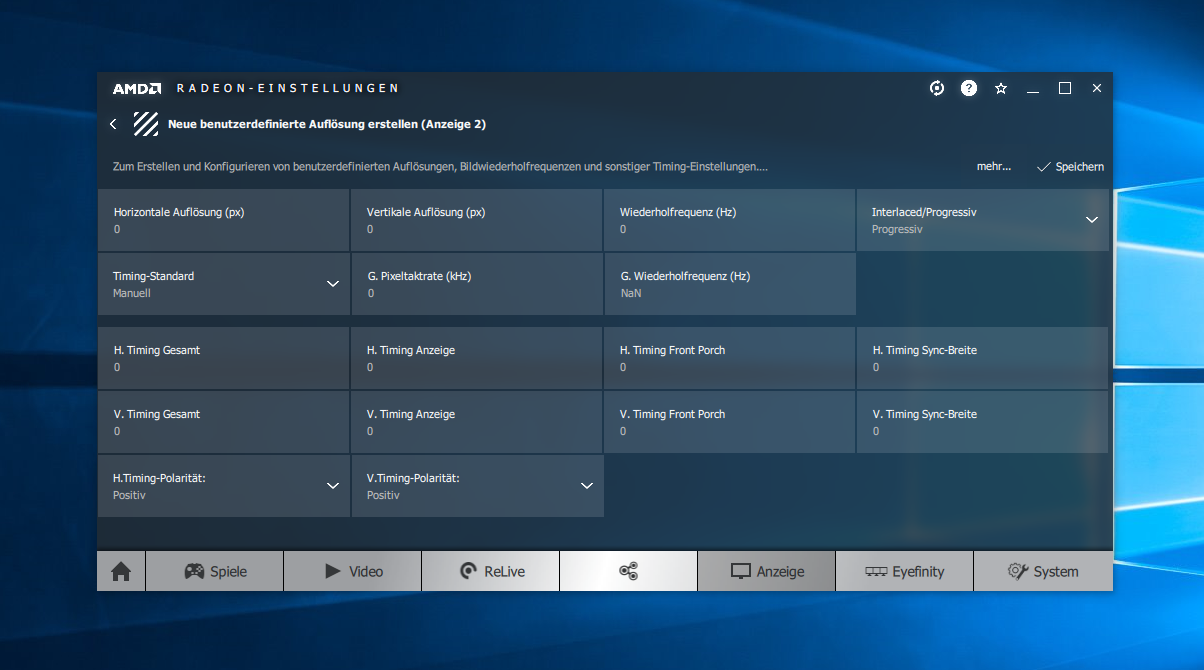Click the mehr... link
This screenshot has width=1204, height=670.
(x=994, y=167)
